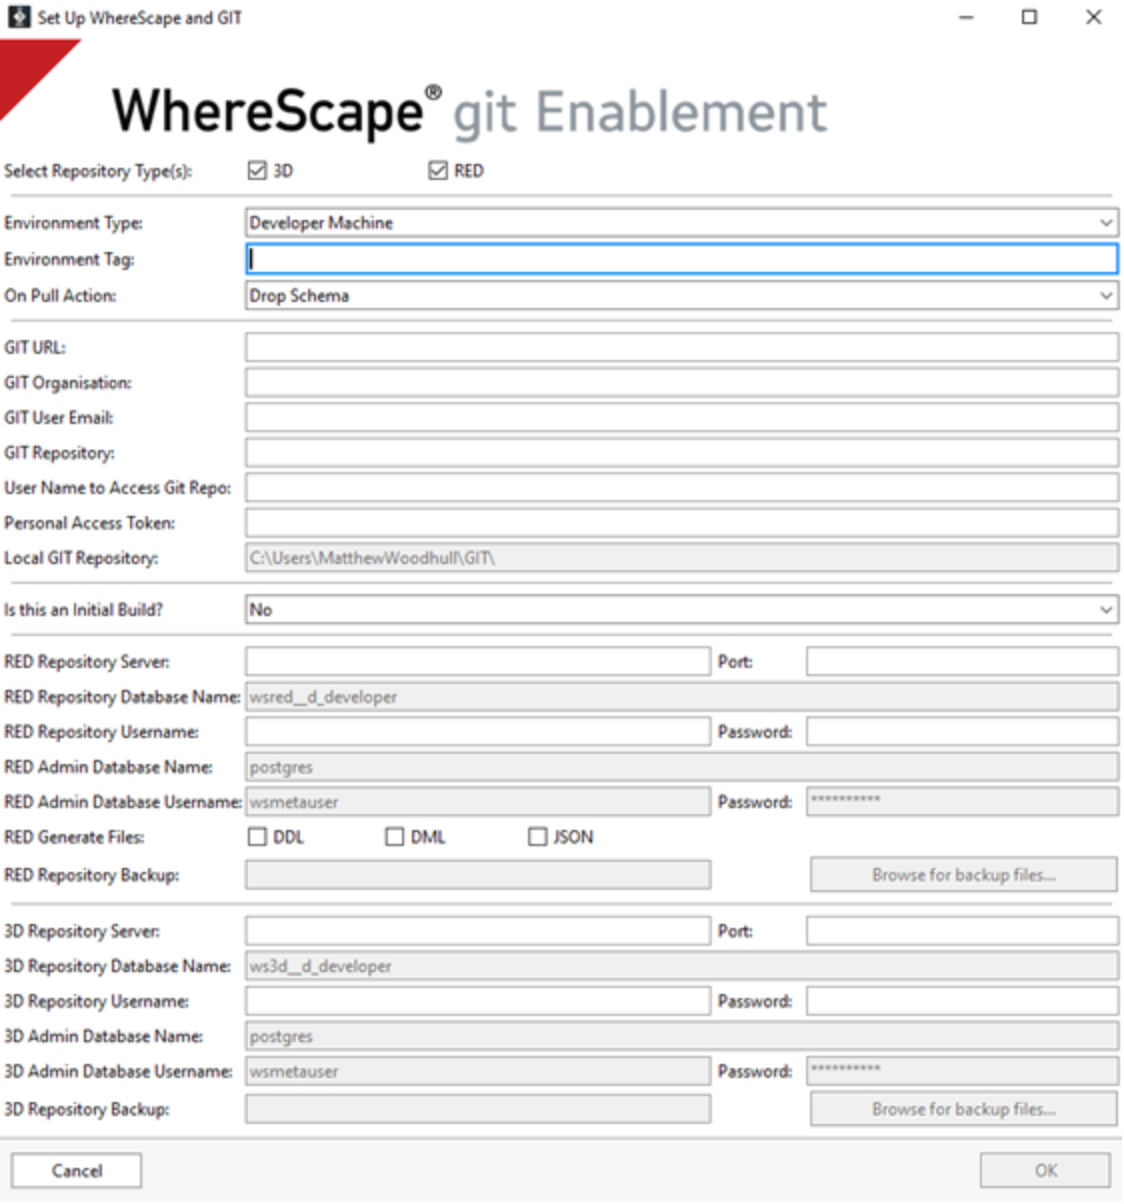Enable DDL file generation checkbox
1124x1204 pixels.
[257, 837]
